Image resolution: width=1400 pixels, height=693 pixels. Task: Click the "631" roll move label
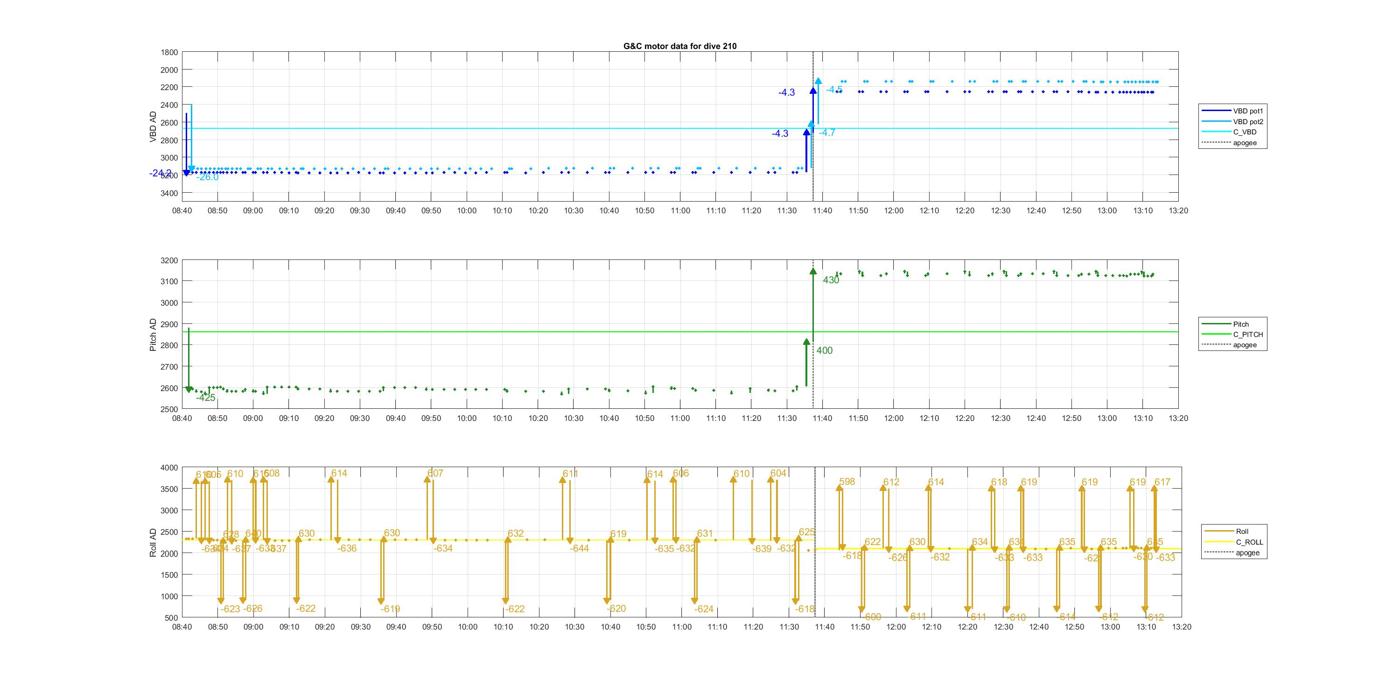pos(705,534)
